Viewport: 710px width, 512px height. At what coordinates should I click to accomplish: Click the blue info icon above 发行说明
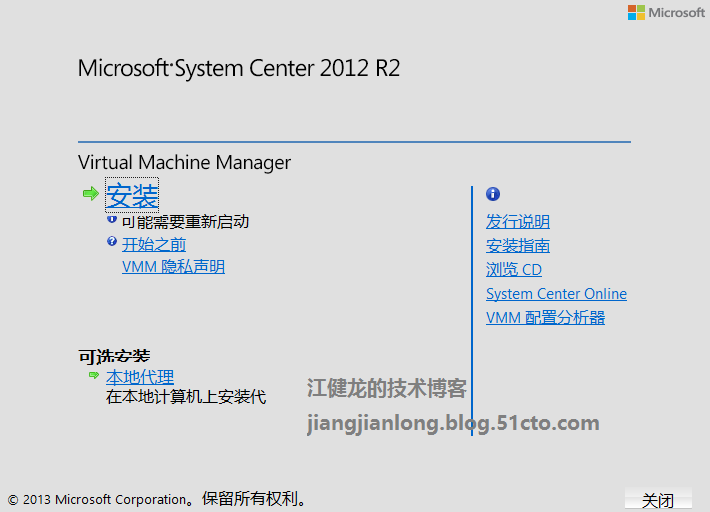pos(493,194)
